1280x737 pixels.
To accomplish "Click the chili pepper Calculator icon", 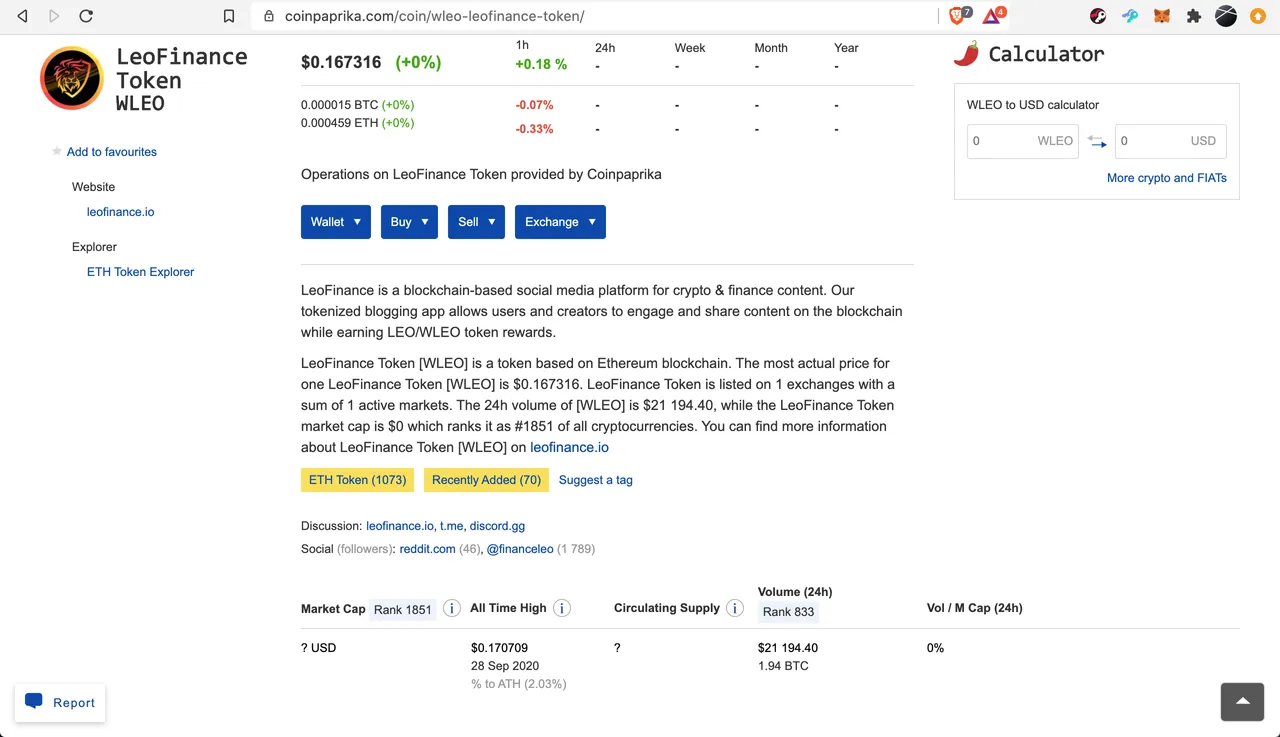I will 966,54.
